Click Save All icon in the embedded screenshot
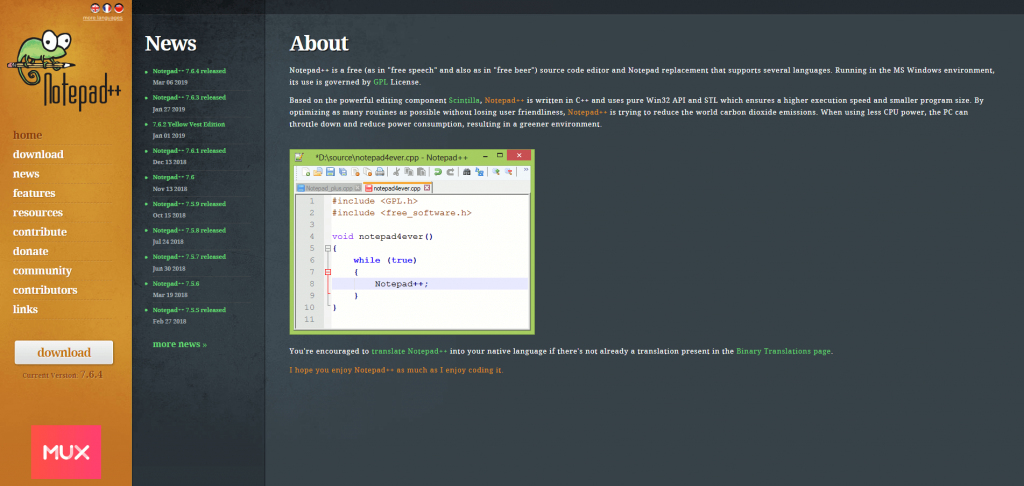 [x=343, y=172]
